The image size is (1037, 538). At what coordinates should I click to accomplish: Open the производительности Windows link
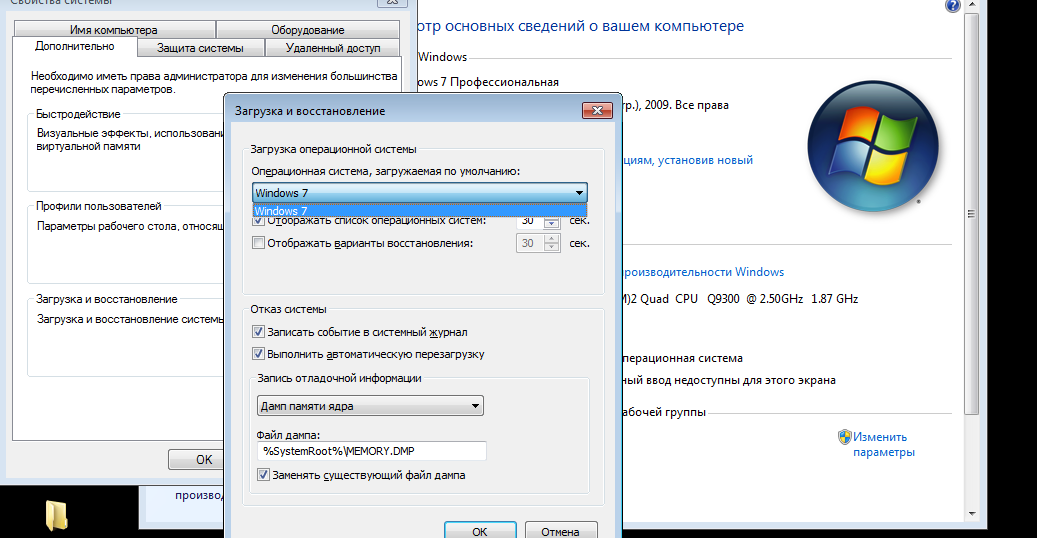[703, 272]
